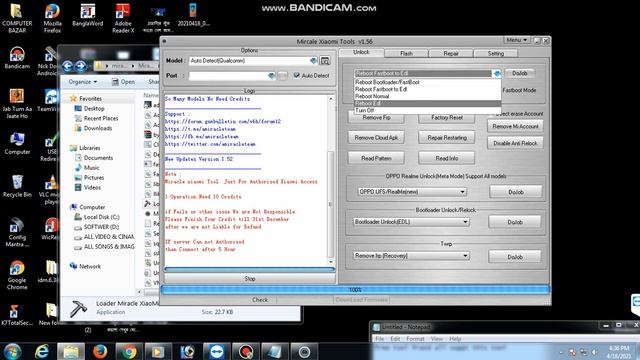The width and height of the screenshot is (640, 360).
Task: Open the Menu dropdown in title bar
Action: [x=517, y=40]
